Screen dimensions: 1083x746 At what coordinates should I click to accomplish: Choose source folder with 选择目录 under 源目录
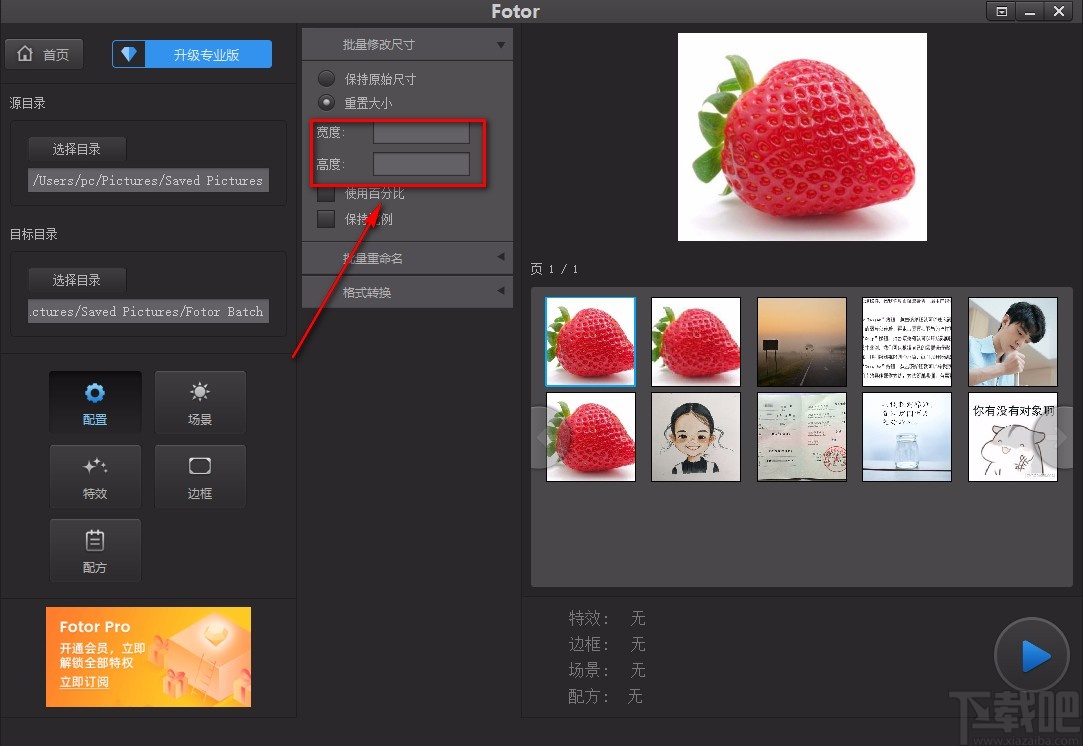[77, 149]
